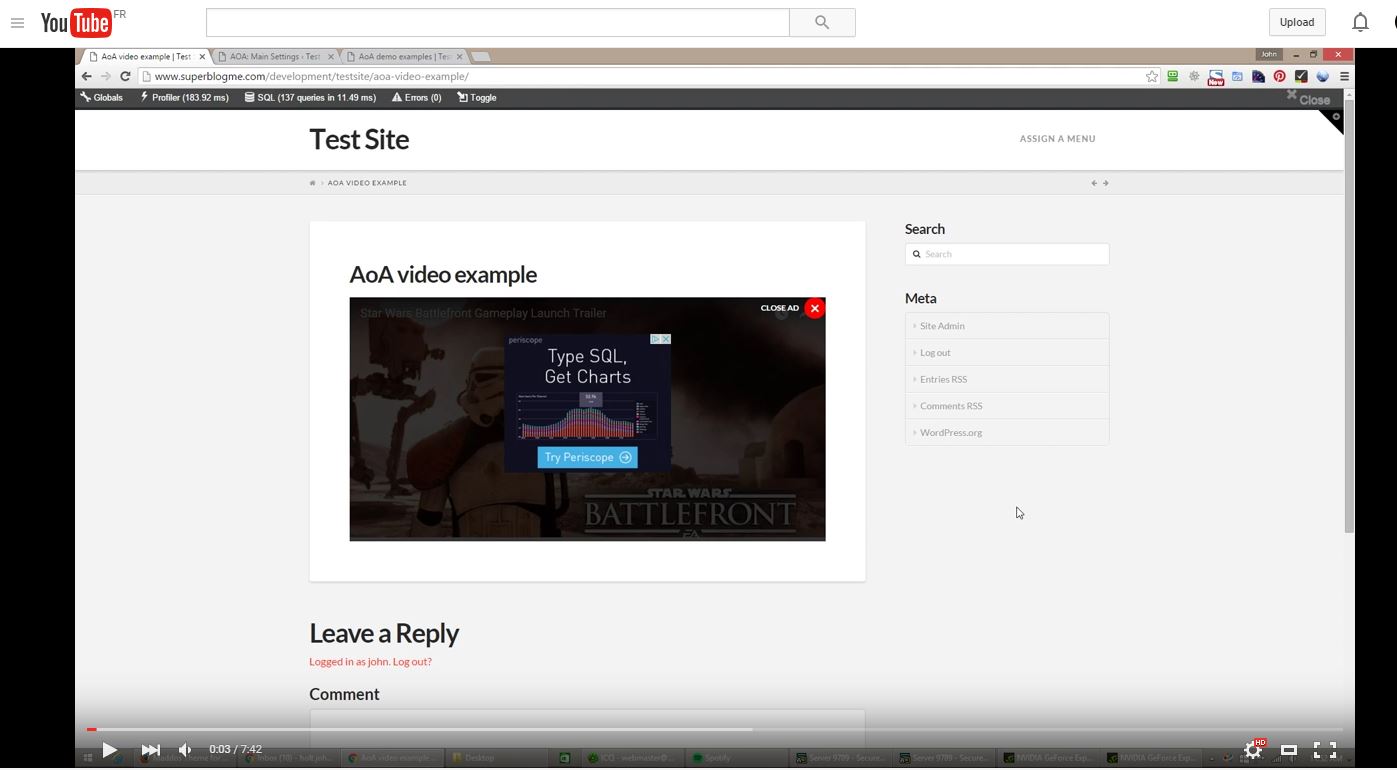
Task: Close the debug bar
Action: point(1308,98)
